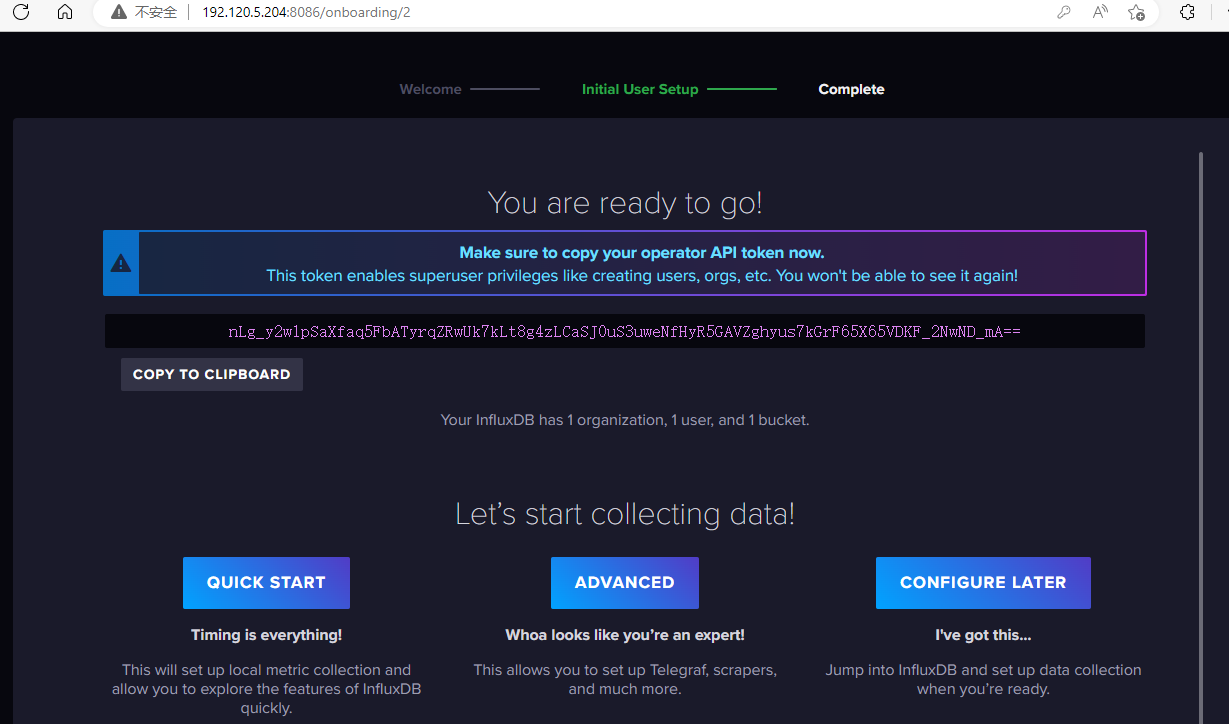Click the read aloud icon
Image resolution: width=1229 pixels, height=724 pixels.
click(x=1100, y=12)
